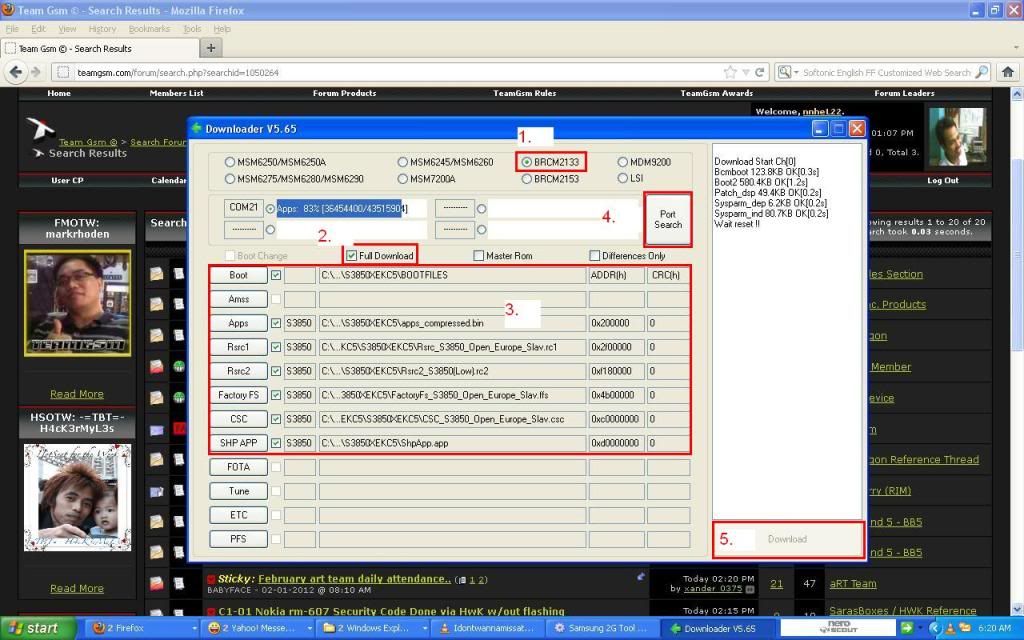Open the search engine dropdown in Firefox
Screen dimensions: 1024x640
(x=796, y=72)
